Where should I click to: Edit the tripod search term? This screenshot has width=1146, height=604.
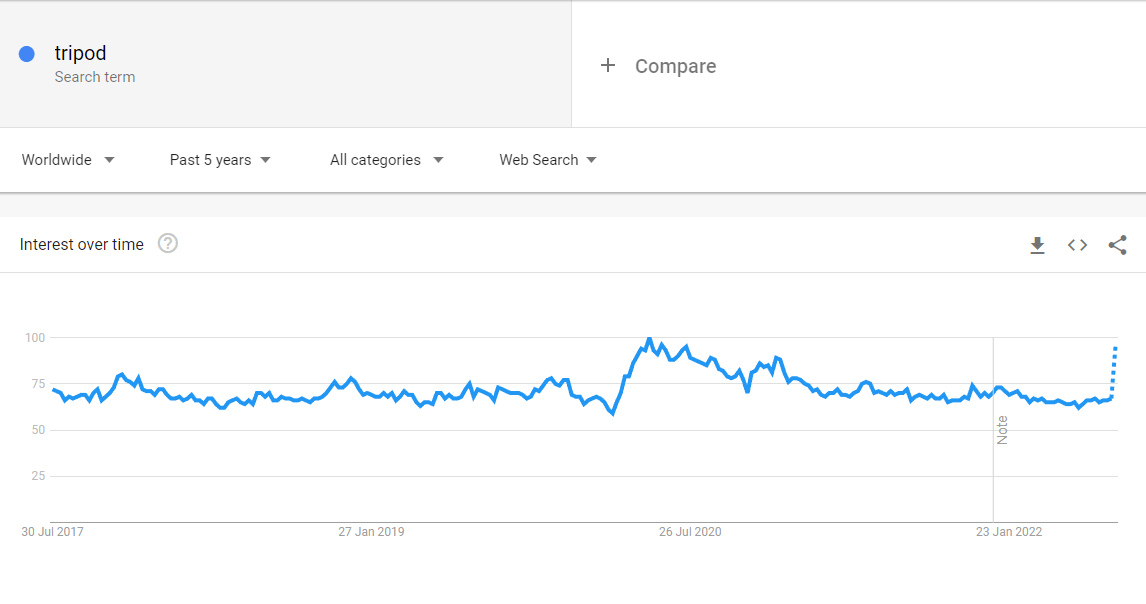coord(80,53)
